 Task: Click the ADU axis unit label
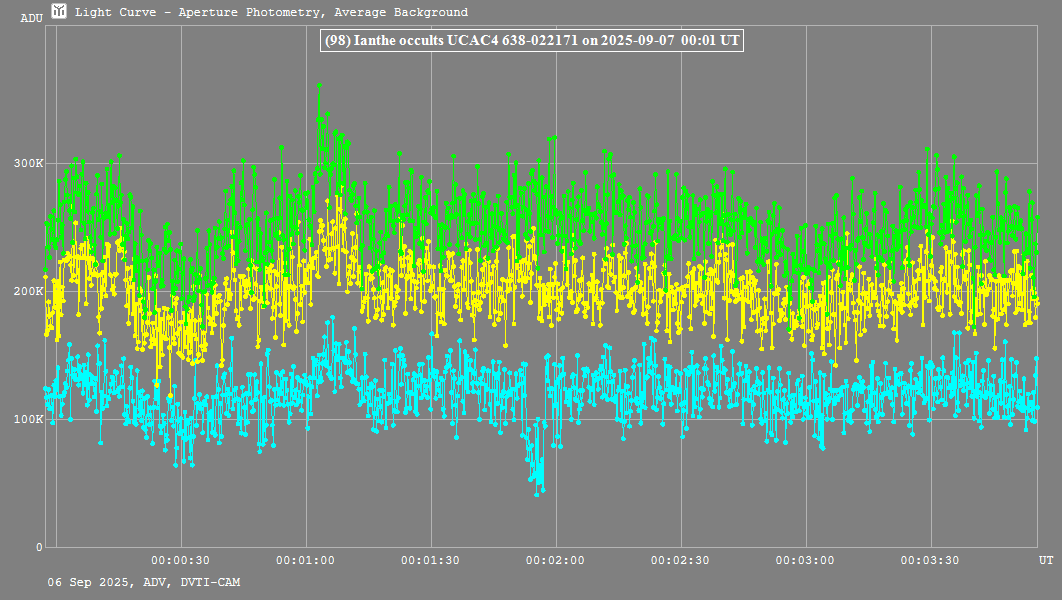[31, 18]
